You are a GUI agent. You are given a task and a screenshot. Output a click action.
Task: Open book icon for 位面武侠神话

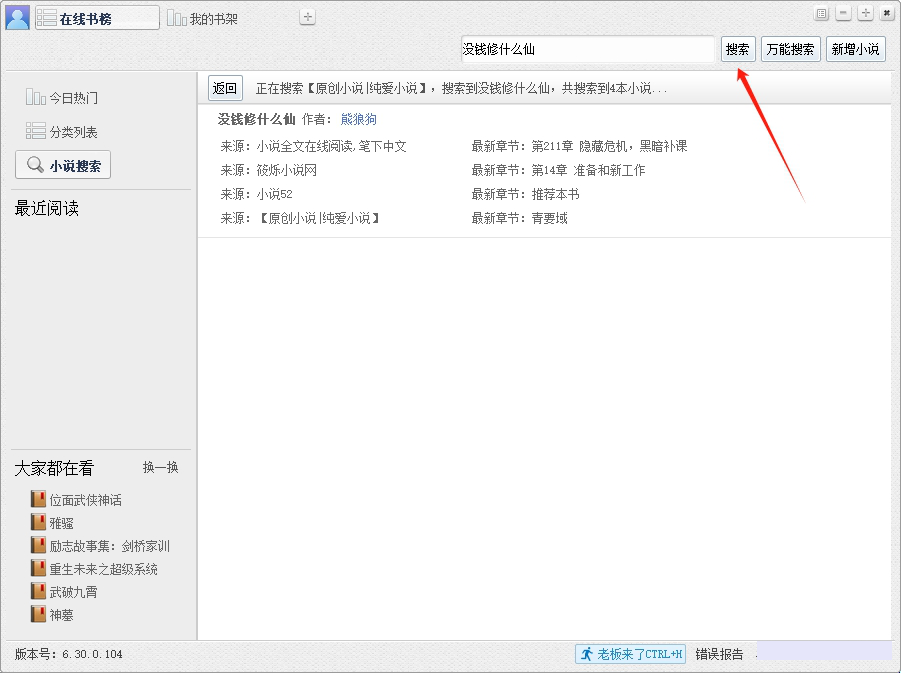point(39,499)
